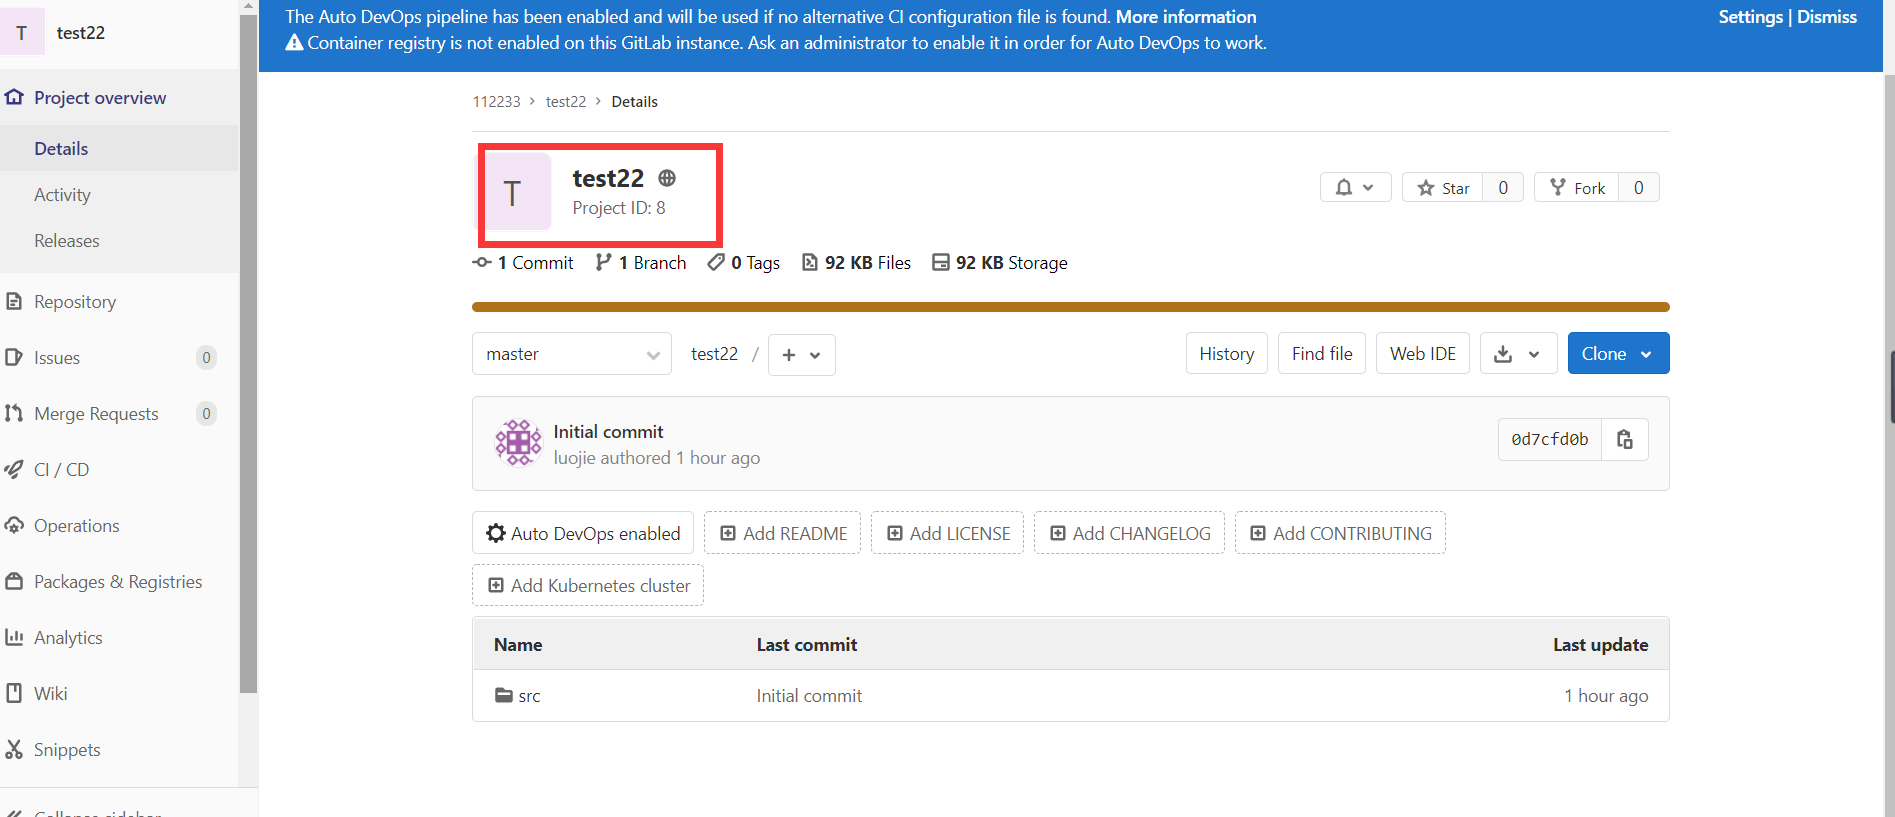Click the orange language bar
Screen dimensions: 1895x817
(x=1070, y=307)
